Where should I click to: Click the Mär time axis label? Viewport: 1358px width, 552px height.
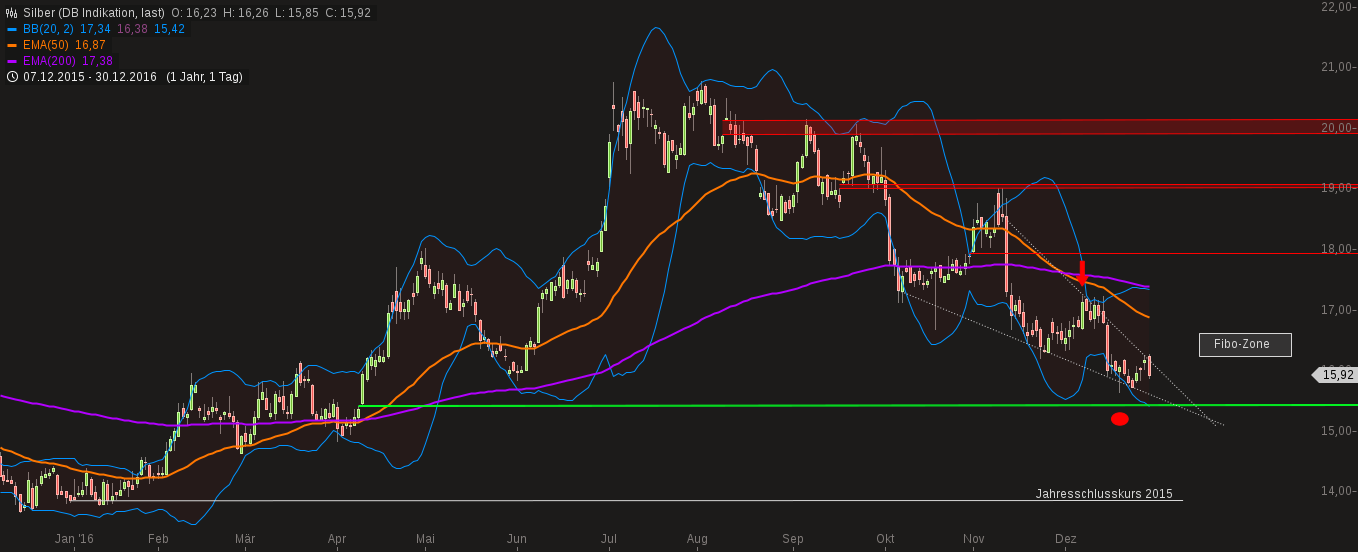(245, 539)
